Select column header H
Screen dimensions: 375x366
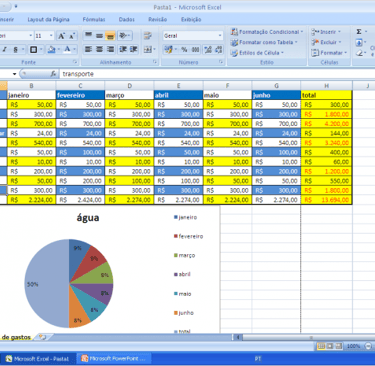(x=326, y=86)
